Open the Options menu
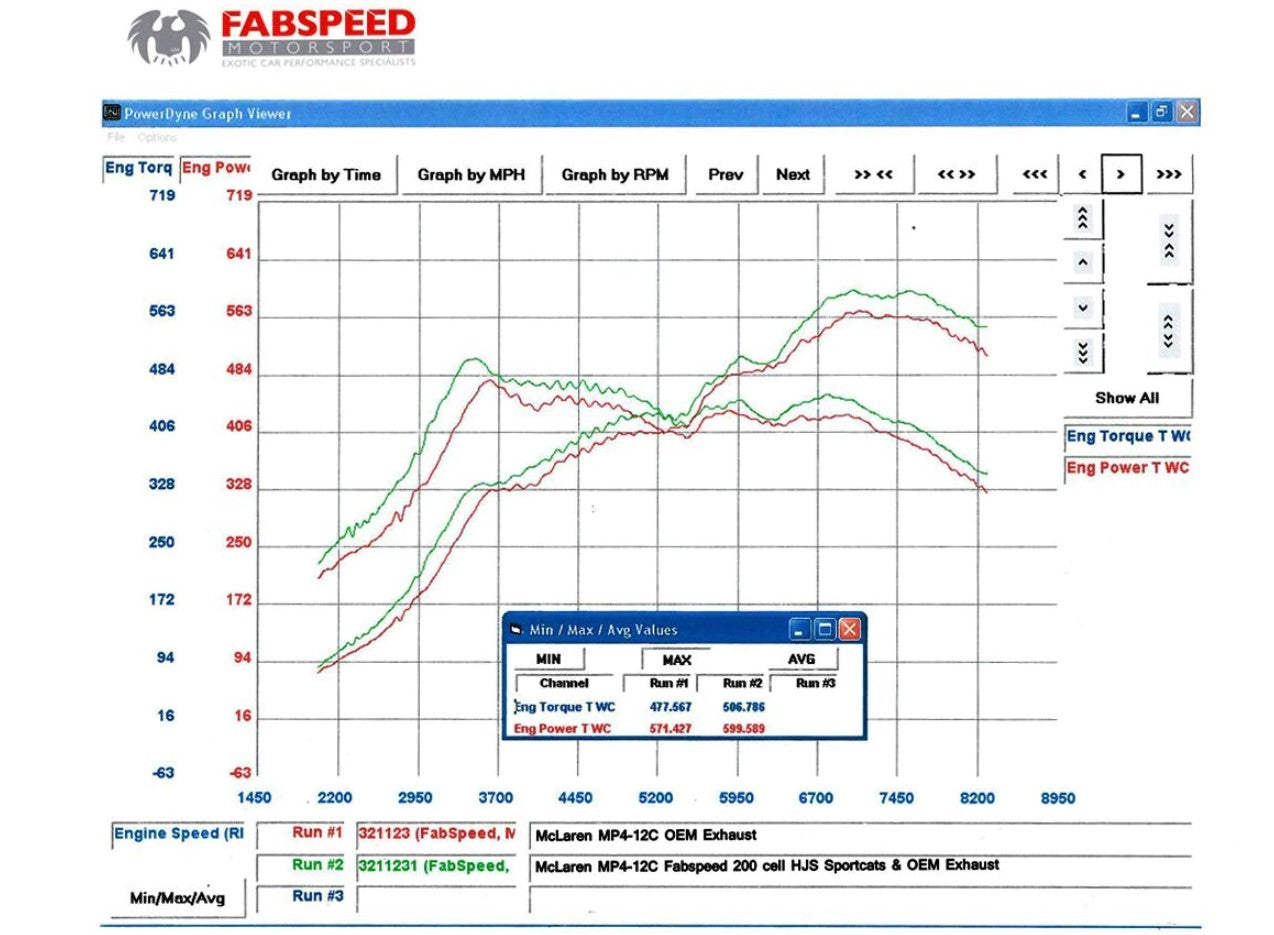This screenshot has width=1274, height=935. coord(157,137)
